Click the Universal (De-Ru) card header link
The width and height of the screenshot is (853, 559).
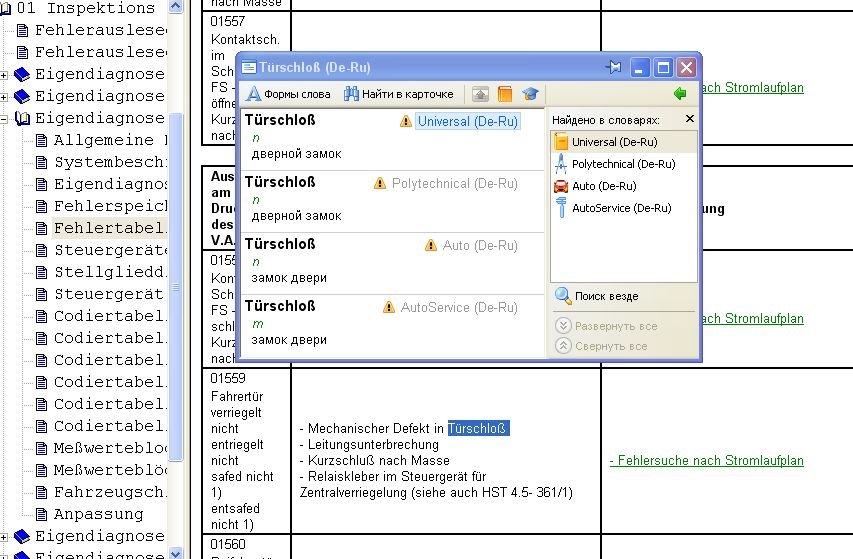click(x=468, y=121)
